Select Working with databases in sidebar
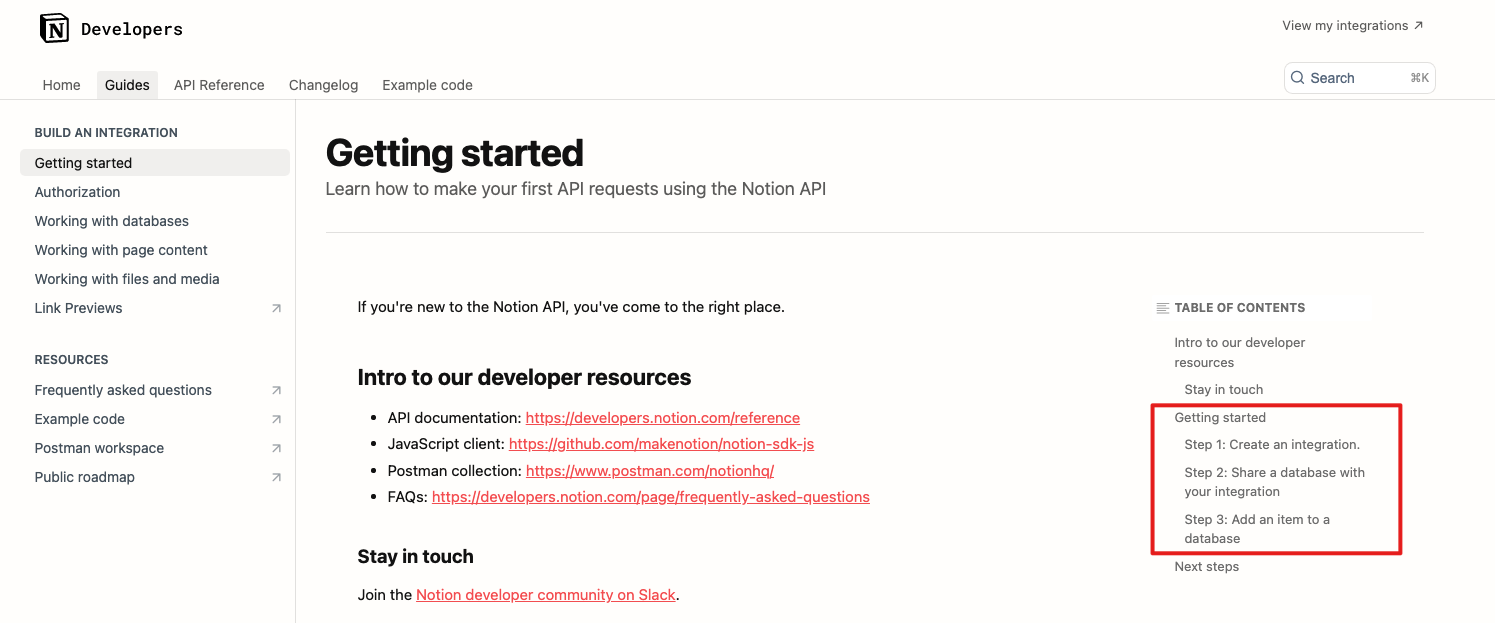The height and width of the screenshot is (623, 1495). [111, 221]
